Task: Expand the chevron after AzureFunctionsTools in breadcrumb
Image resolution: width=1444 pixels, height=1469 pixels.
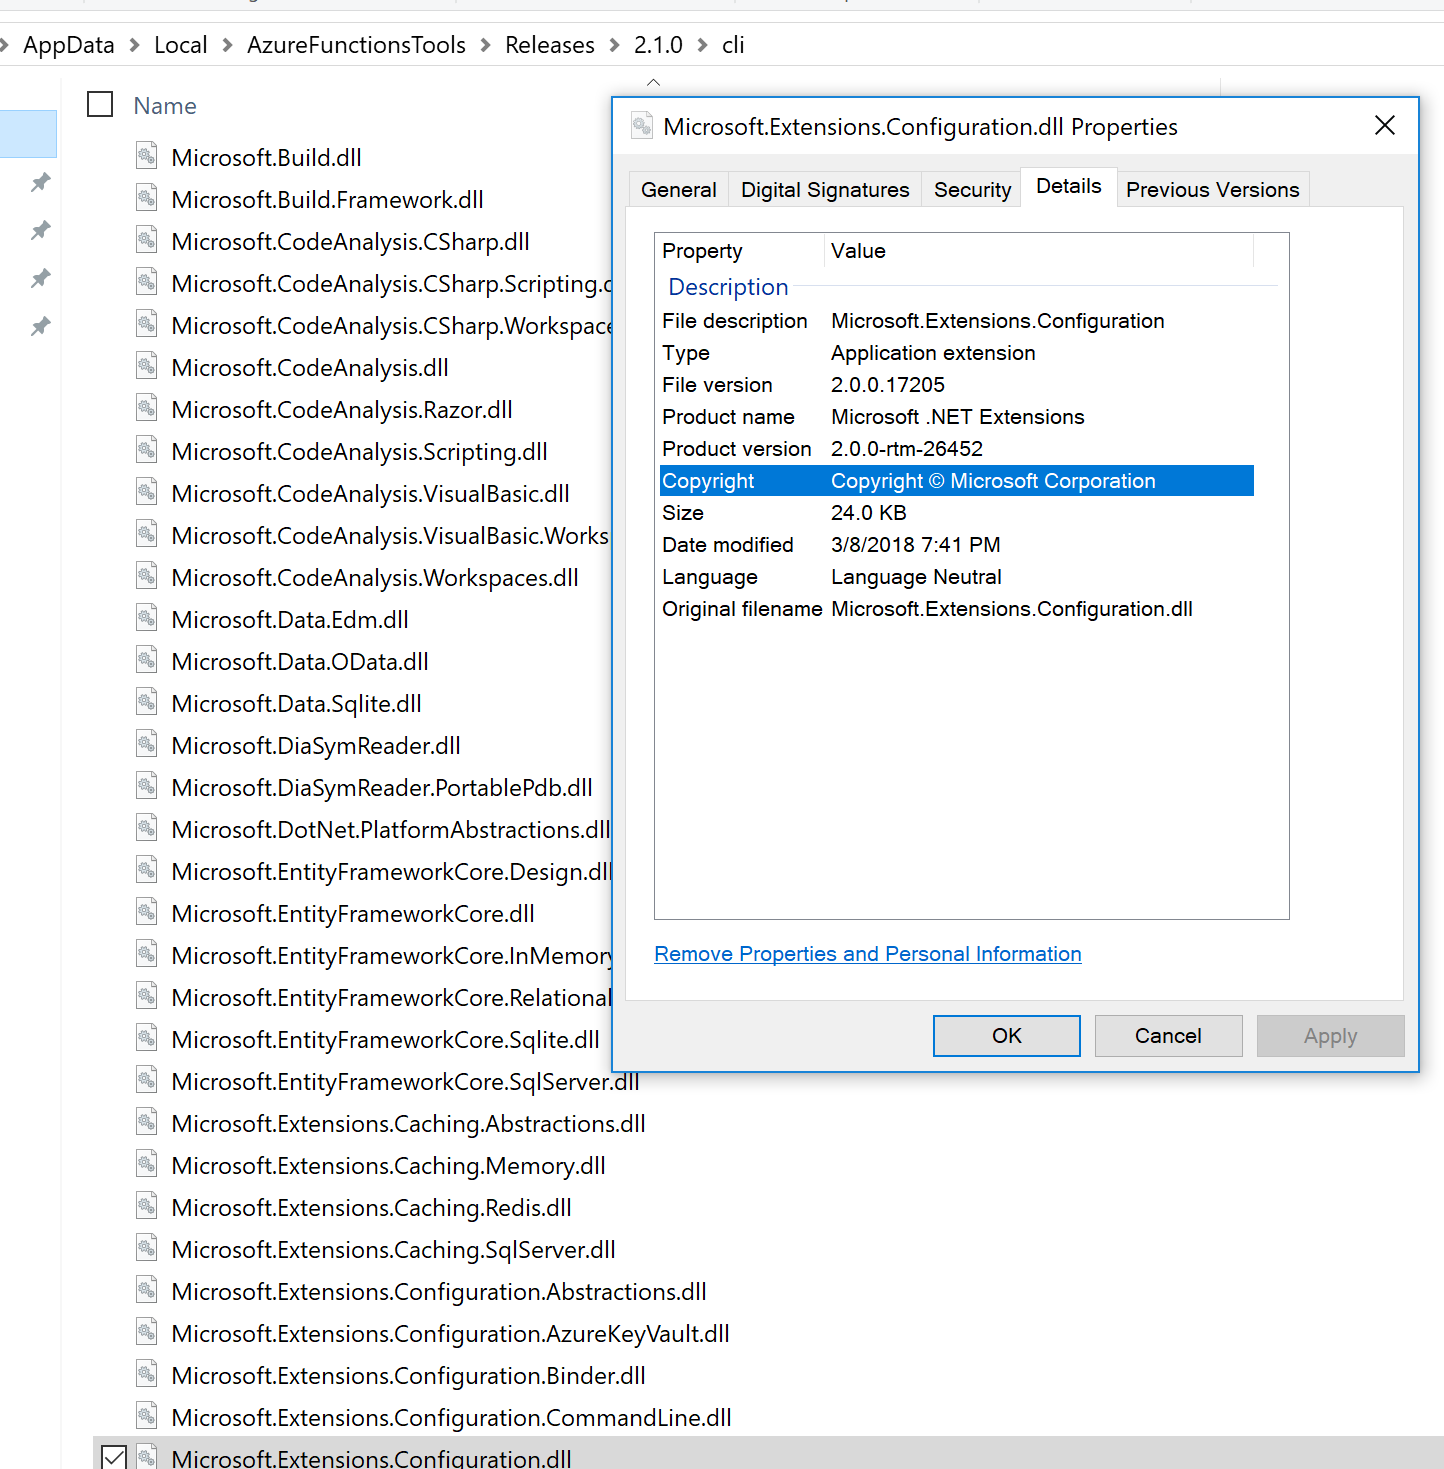Action: click(485, 45)
